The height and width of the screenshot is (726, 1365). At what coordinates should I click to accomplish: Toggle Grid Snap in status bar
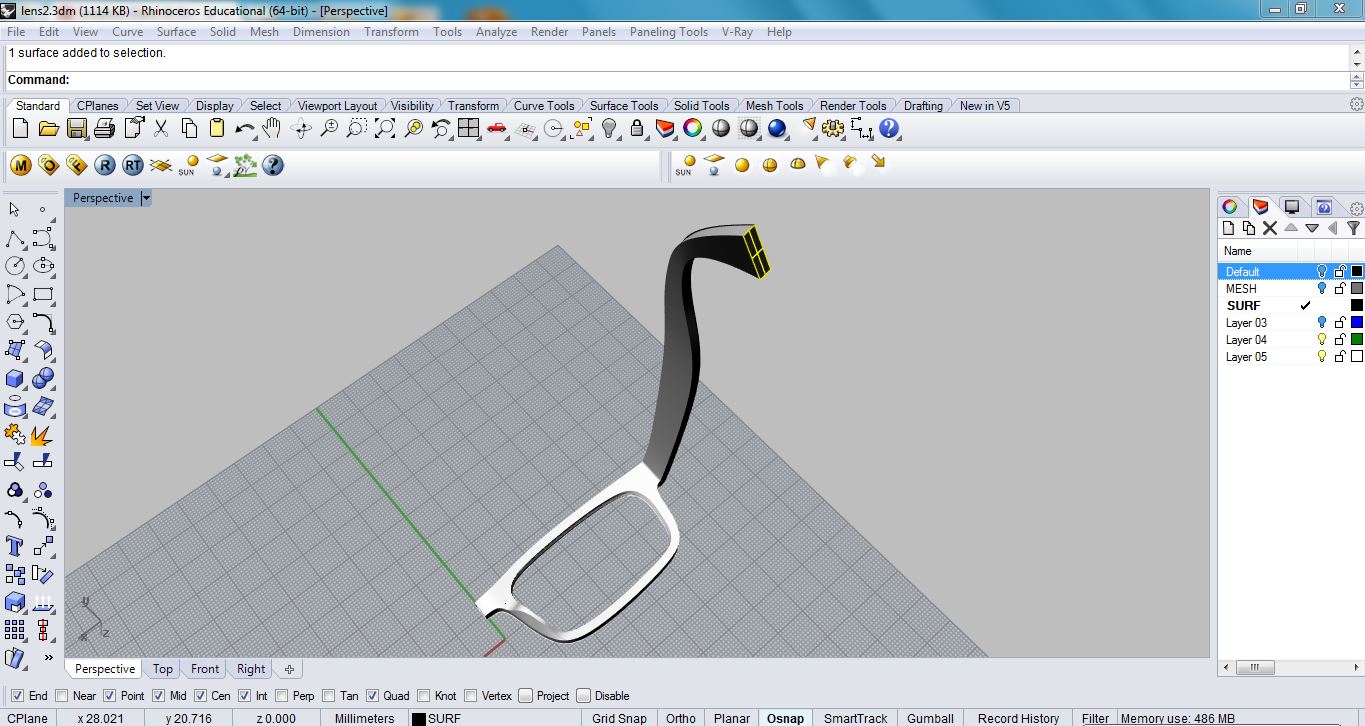pos(619,718)
